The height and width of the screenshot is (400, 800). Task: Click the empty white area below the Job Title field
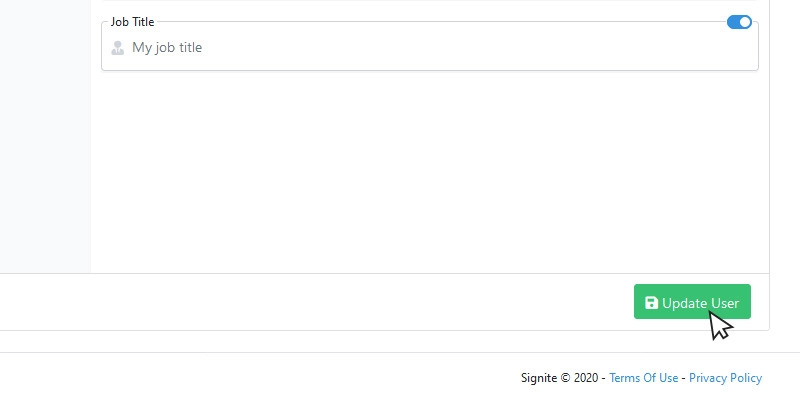[x=430, y=171]
